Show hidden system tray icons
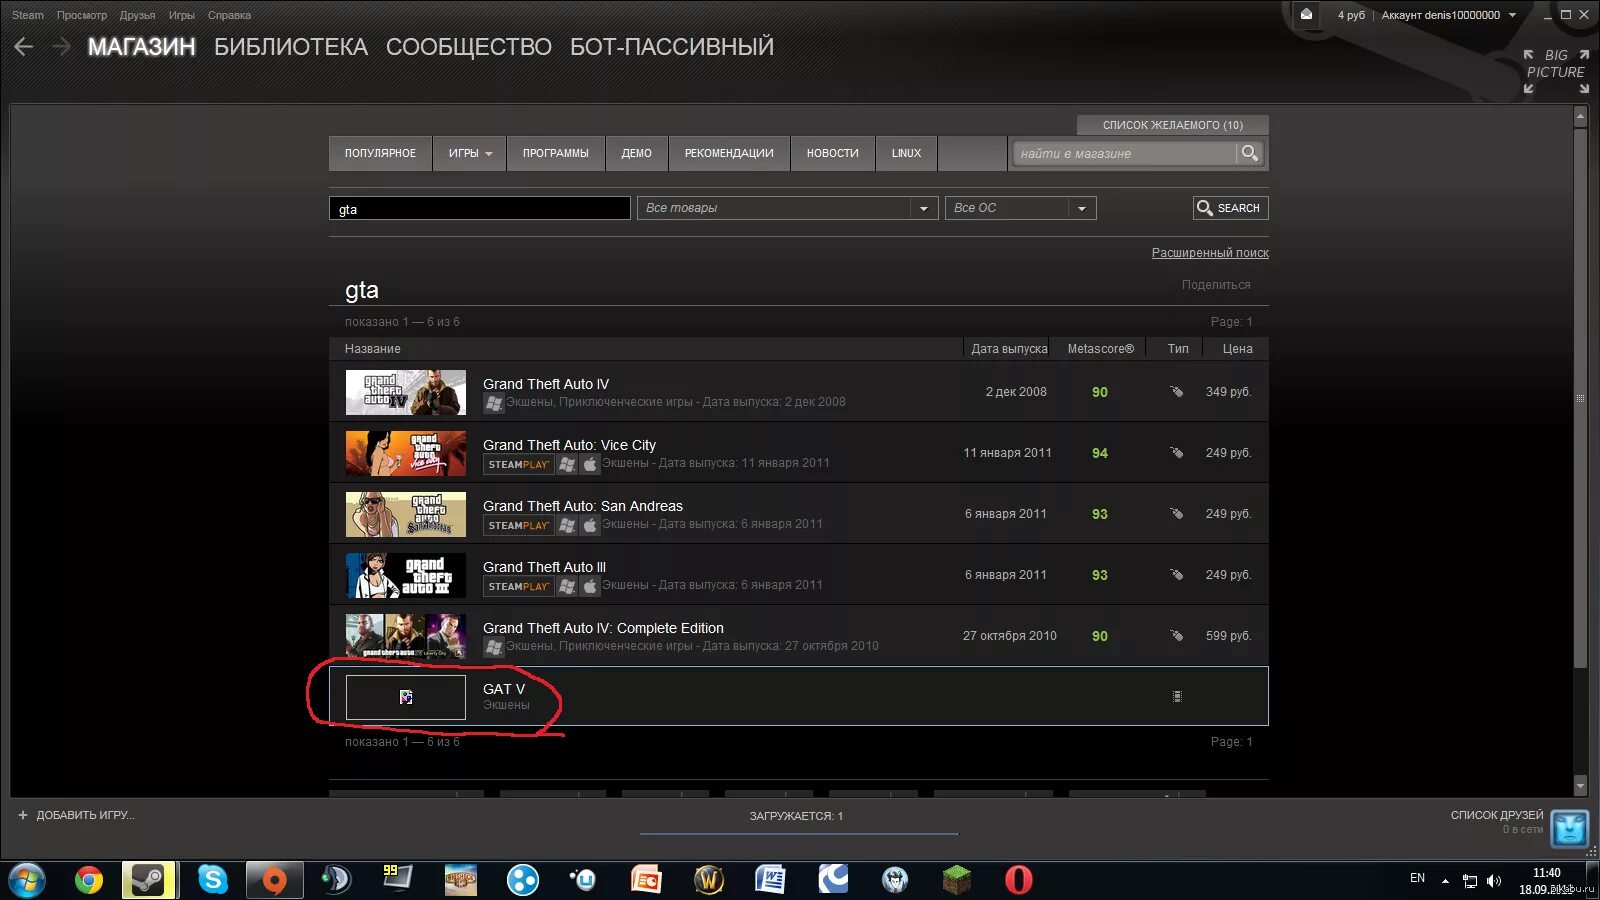Viewport: 1600px width, 900px height. pyautogui.click(x=1445, y=881)
